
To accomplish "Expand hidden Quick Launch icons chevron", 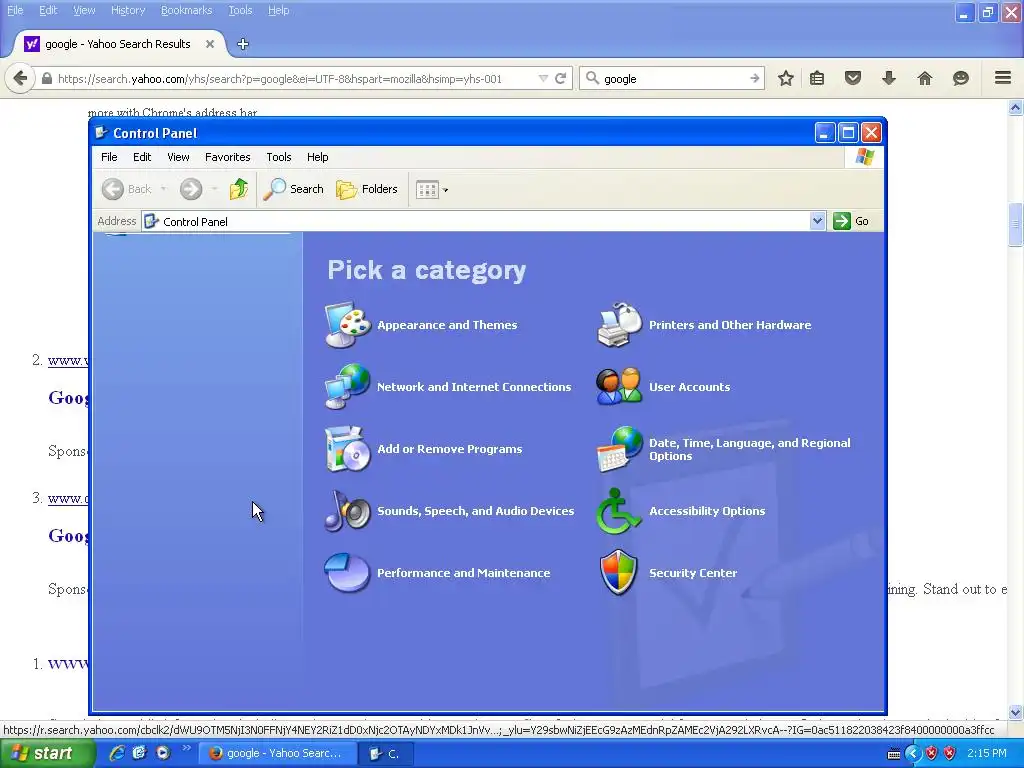I will pyautogui.click(x=186, y=748).
